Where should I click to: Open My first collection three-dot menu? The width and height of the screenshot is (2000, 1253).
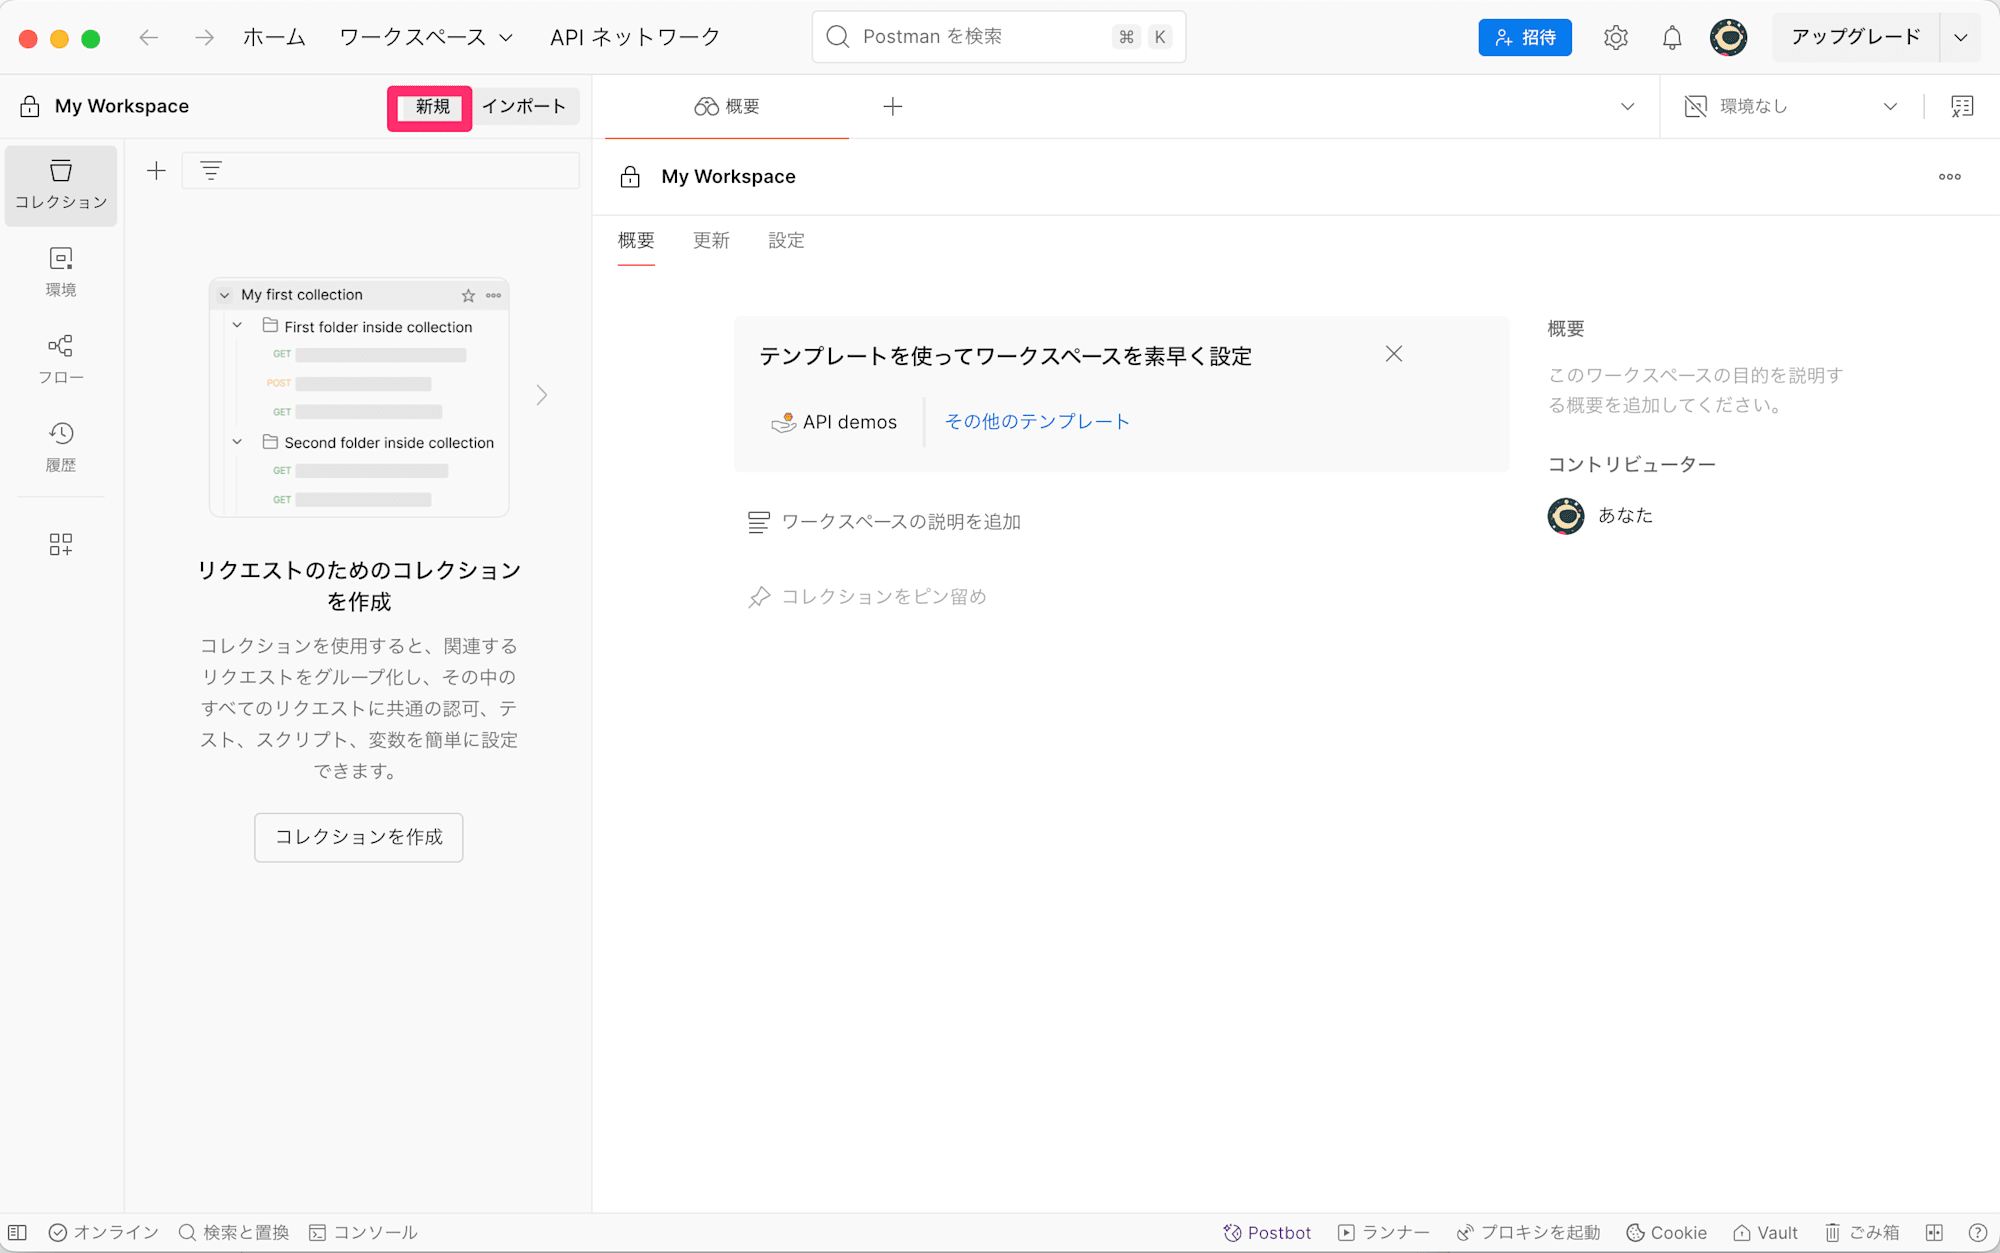click(x=494, y=295)
